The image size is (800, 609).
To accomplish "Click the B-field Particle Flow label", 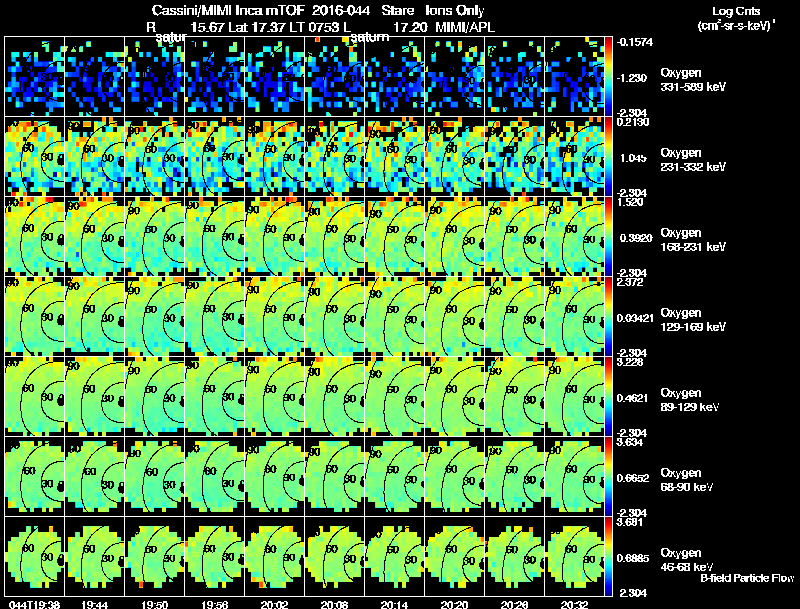I will click(x=747, y=578).
